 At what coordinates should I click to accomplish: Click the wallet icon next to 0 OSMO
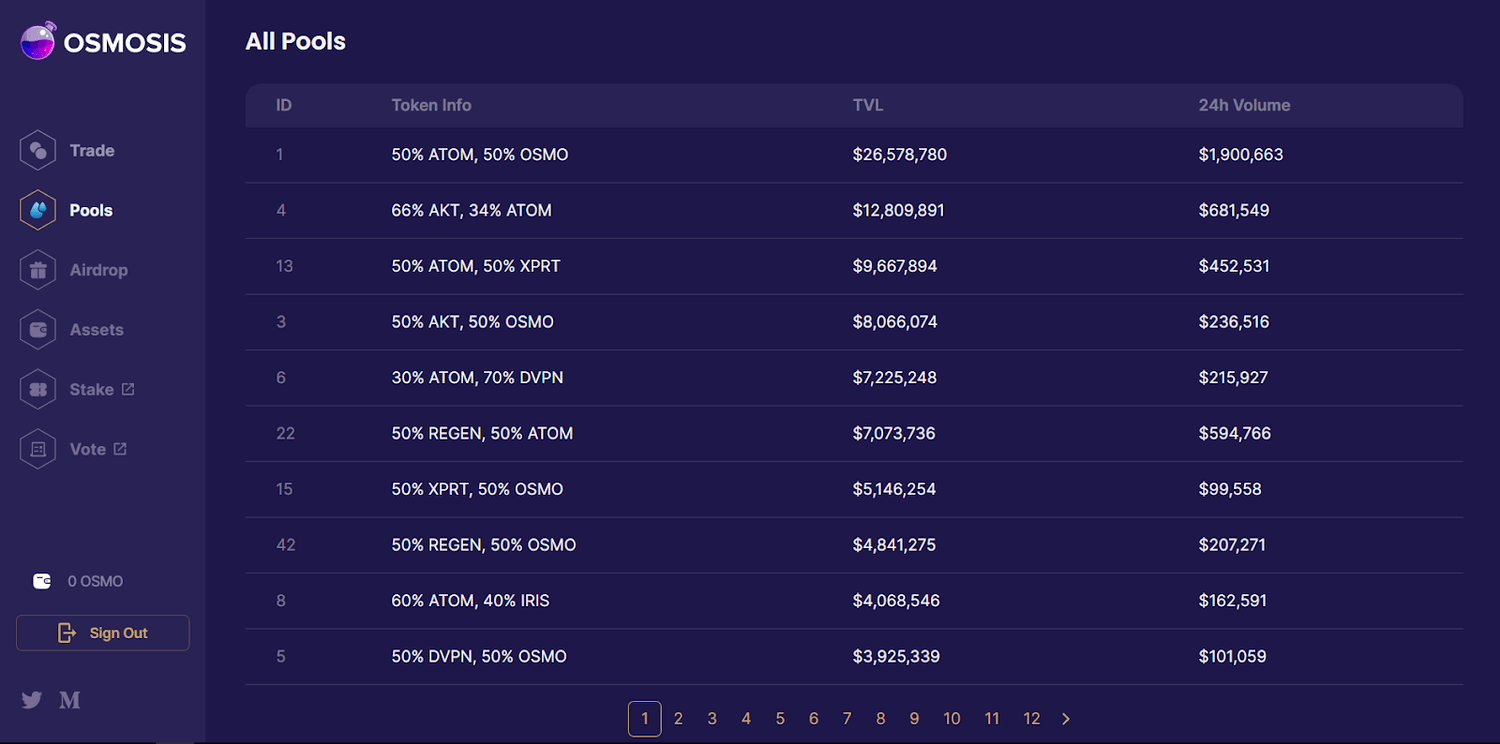(42, 581)
